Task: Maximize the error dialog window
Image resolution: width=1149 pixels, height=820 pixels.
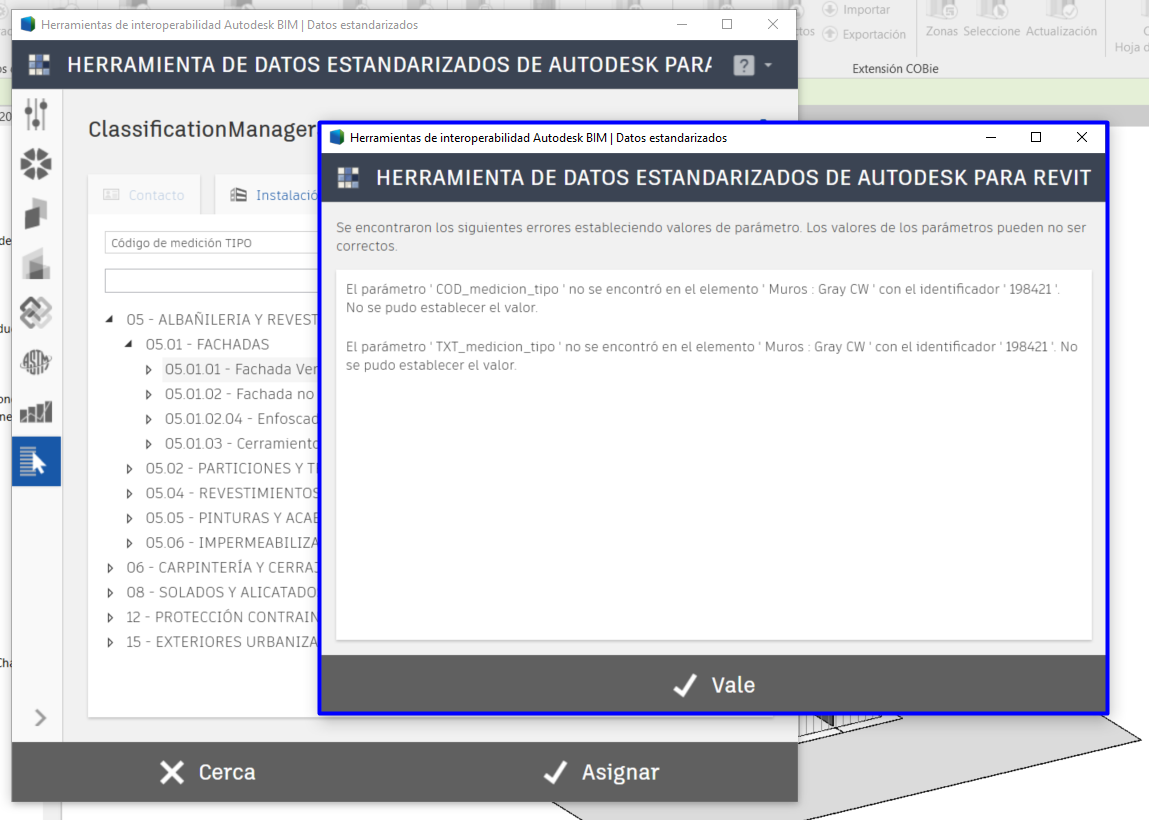Action: point(1035,137)
